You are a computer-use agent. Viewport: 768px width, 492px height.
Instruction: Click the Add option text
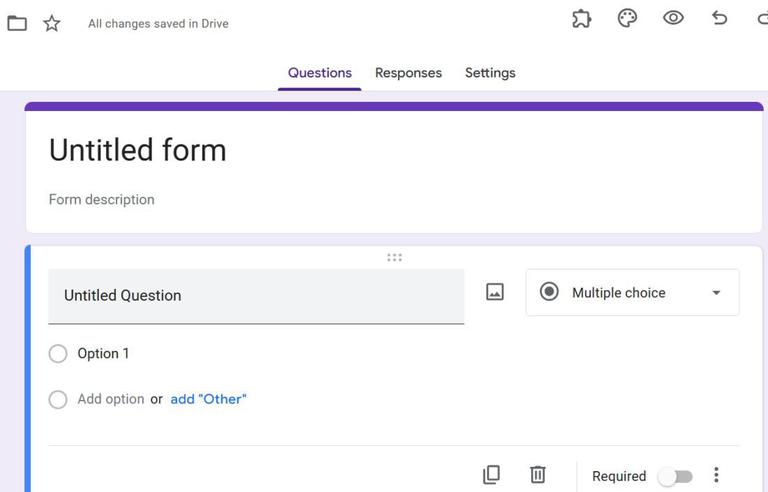click(111, 399)
